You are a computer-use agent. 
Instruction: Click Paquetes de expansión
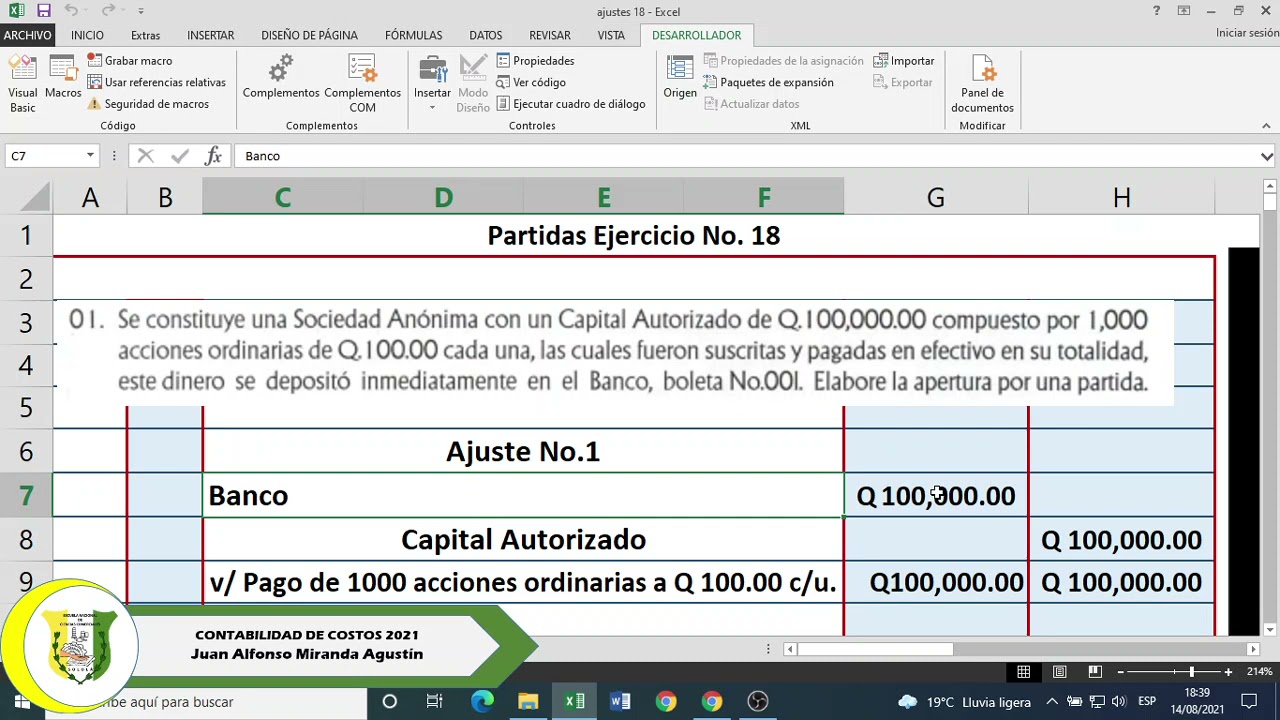click(x=768, y=82)
